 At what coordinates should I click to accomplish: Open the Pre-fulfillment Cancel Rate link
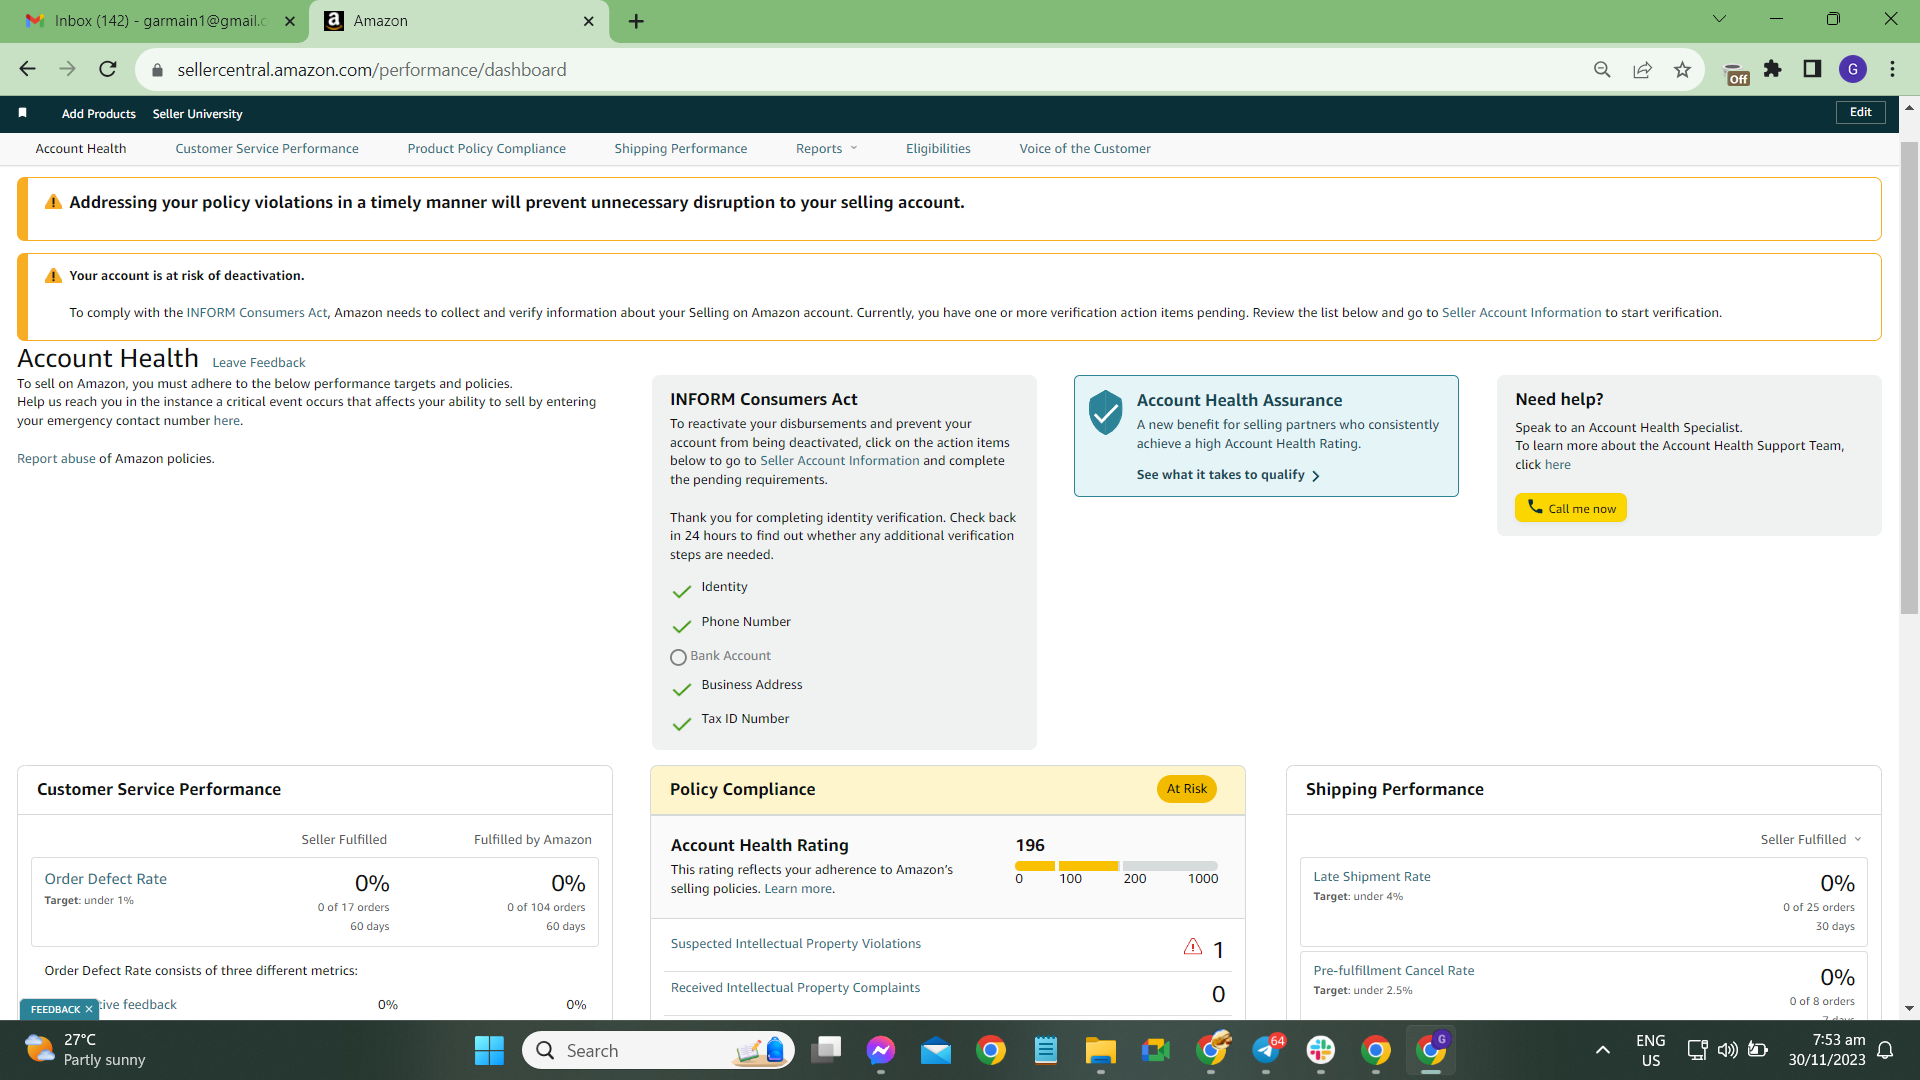tap(1394, 971)
